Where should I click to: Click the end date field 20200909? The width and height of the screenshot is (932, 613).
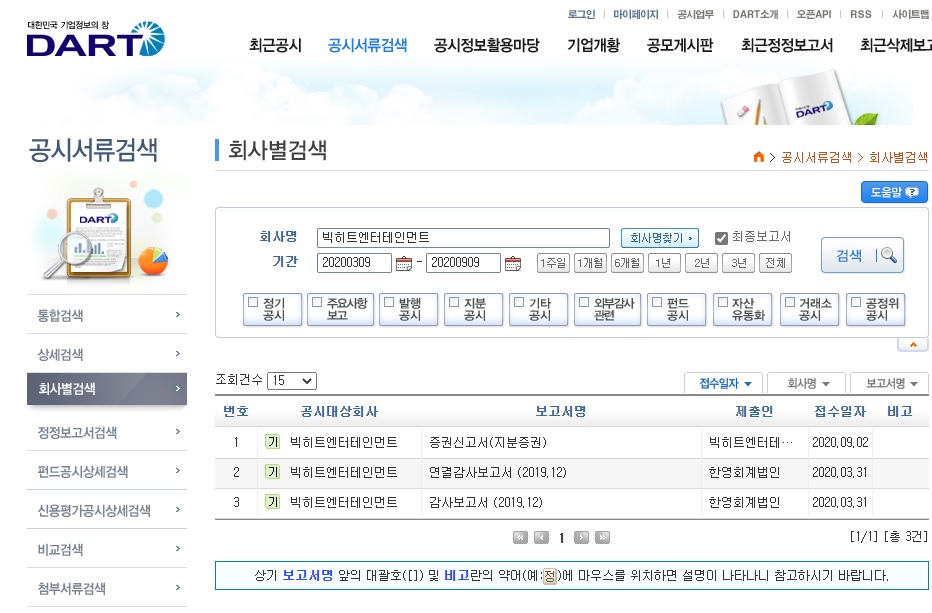coord(463,263)
